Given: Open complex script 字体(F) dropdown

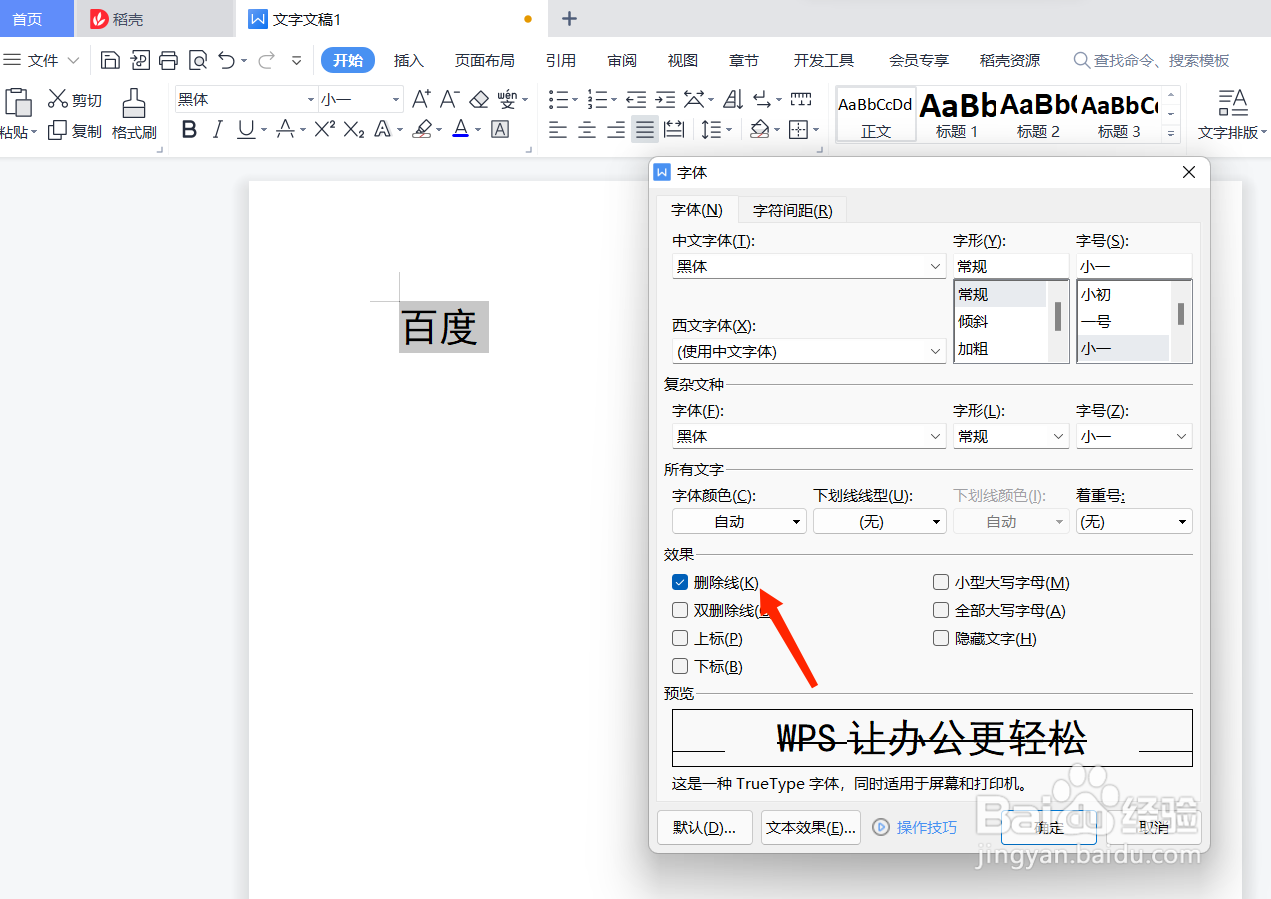Looking at the screenshot, I should point(935,436).
